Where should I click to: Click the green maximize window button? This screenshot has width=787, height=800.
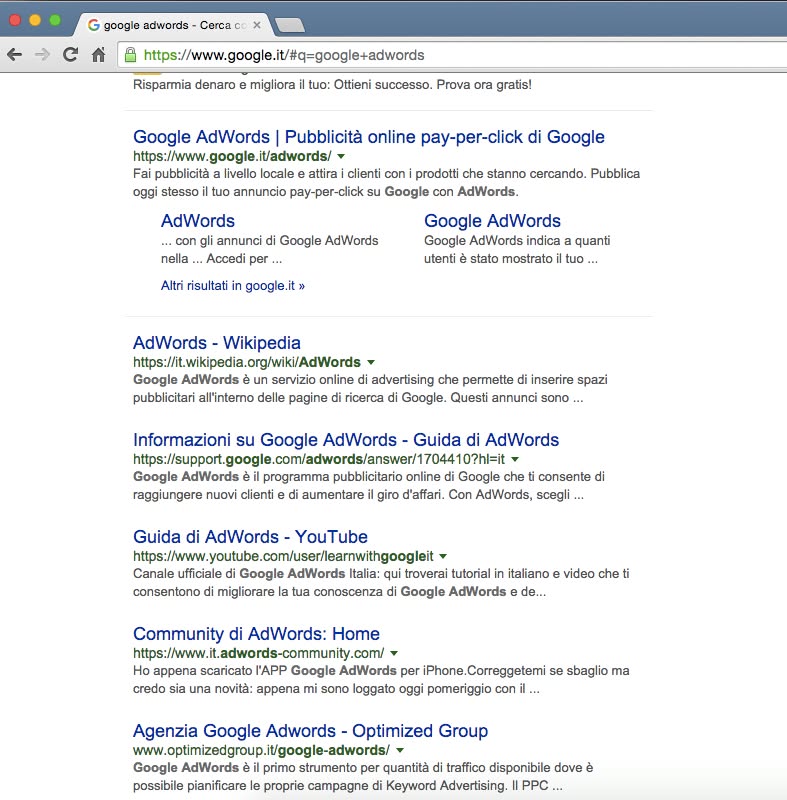(55, 20)
